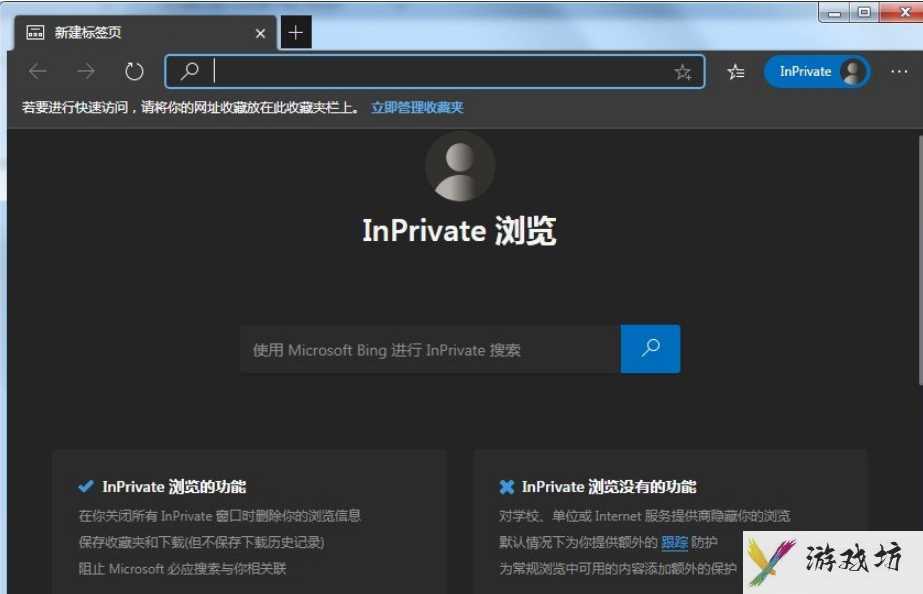Reload the page with refresh icon

click(x=134, y=71)
